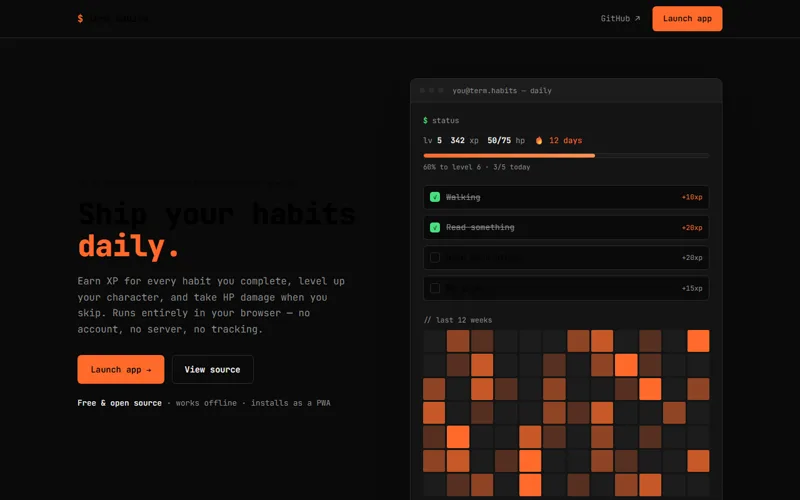Click the 'Earn XP for every habit' paragraph

[211, 305]
